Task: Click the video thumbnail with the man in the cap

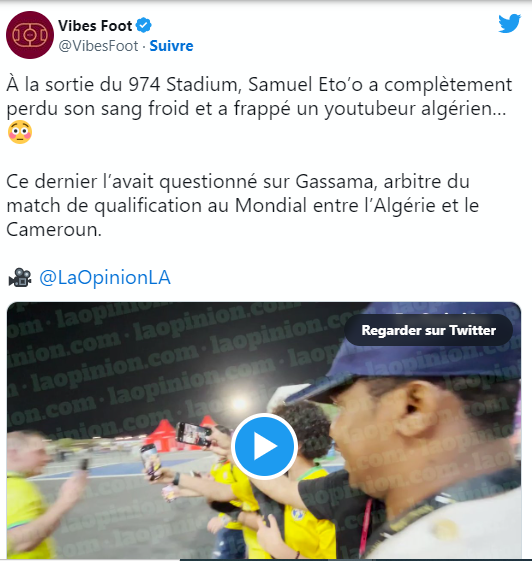Action: [x=264, y=430]
